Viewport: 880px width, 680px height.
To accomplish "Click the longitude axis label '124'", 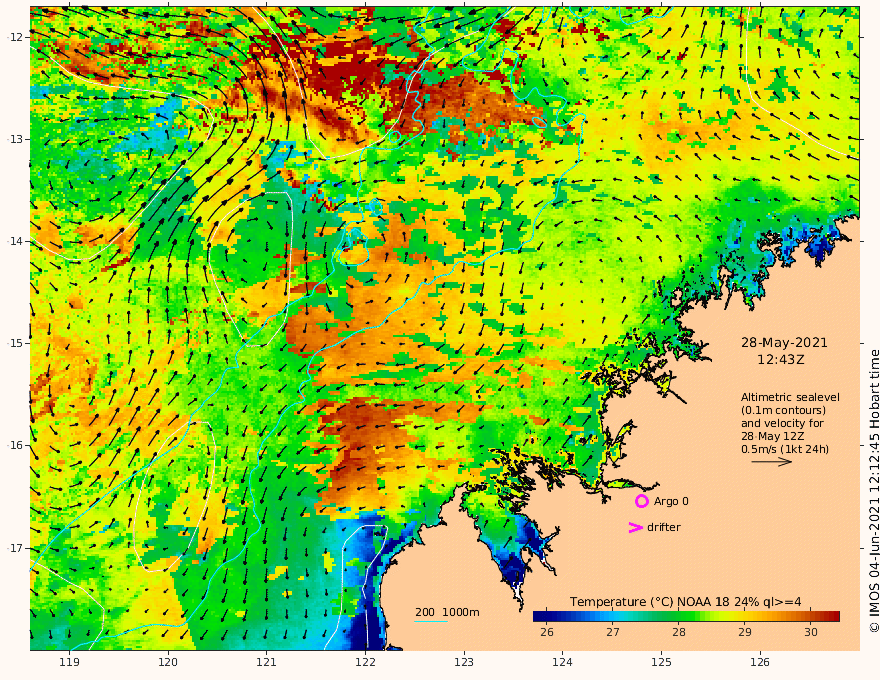I will [562, 663].
